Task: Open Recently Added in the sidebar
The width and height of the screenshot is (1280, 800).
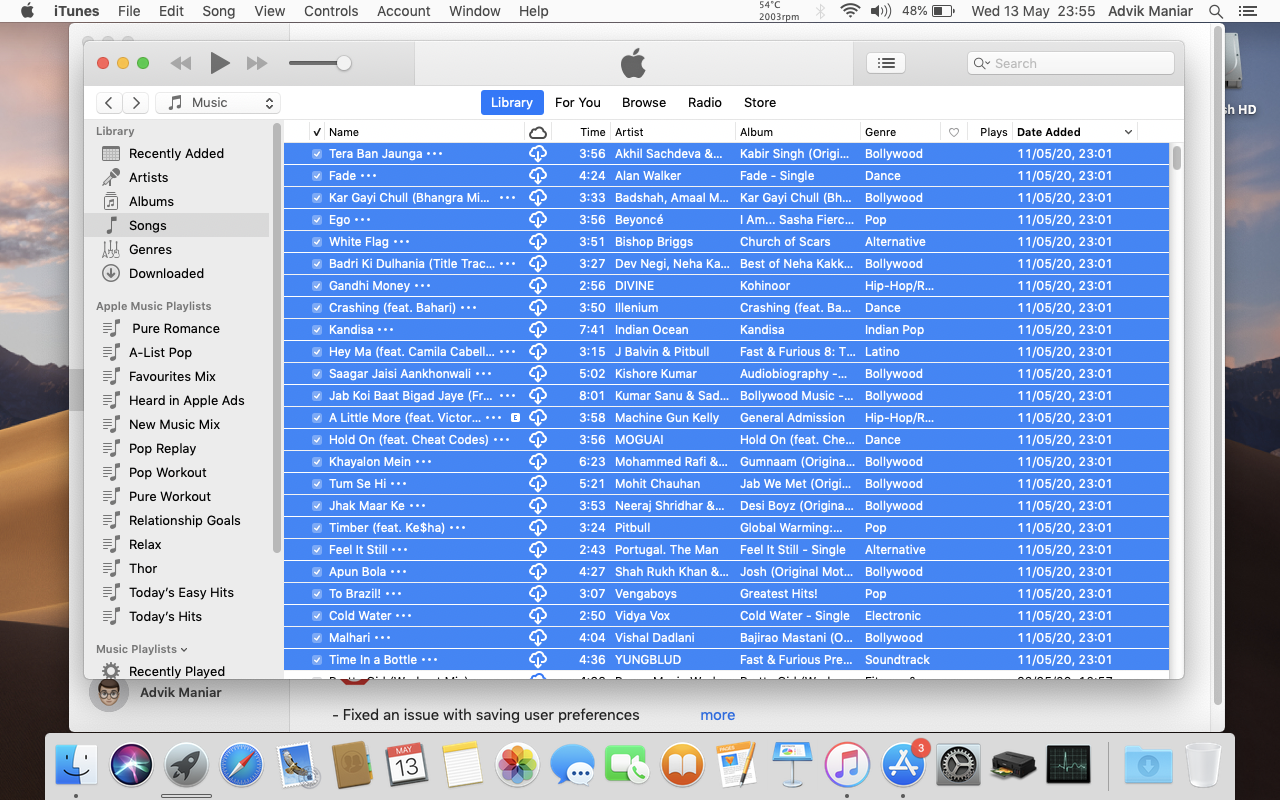Action: click(x=176, y=154)
